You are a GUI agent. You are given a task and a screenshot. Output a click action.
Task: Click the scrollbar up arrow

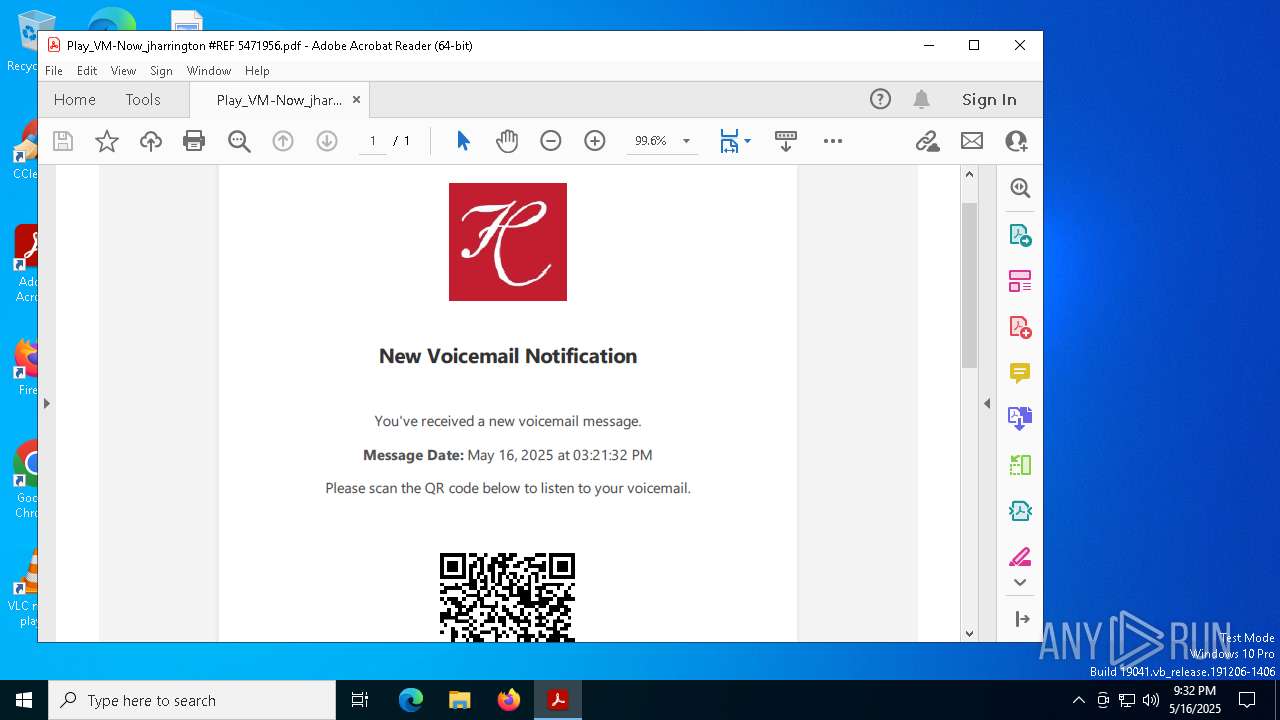click(x=969, y=174)
